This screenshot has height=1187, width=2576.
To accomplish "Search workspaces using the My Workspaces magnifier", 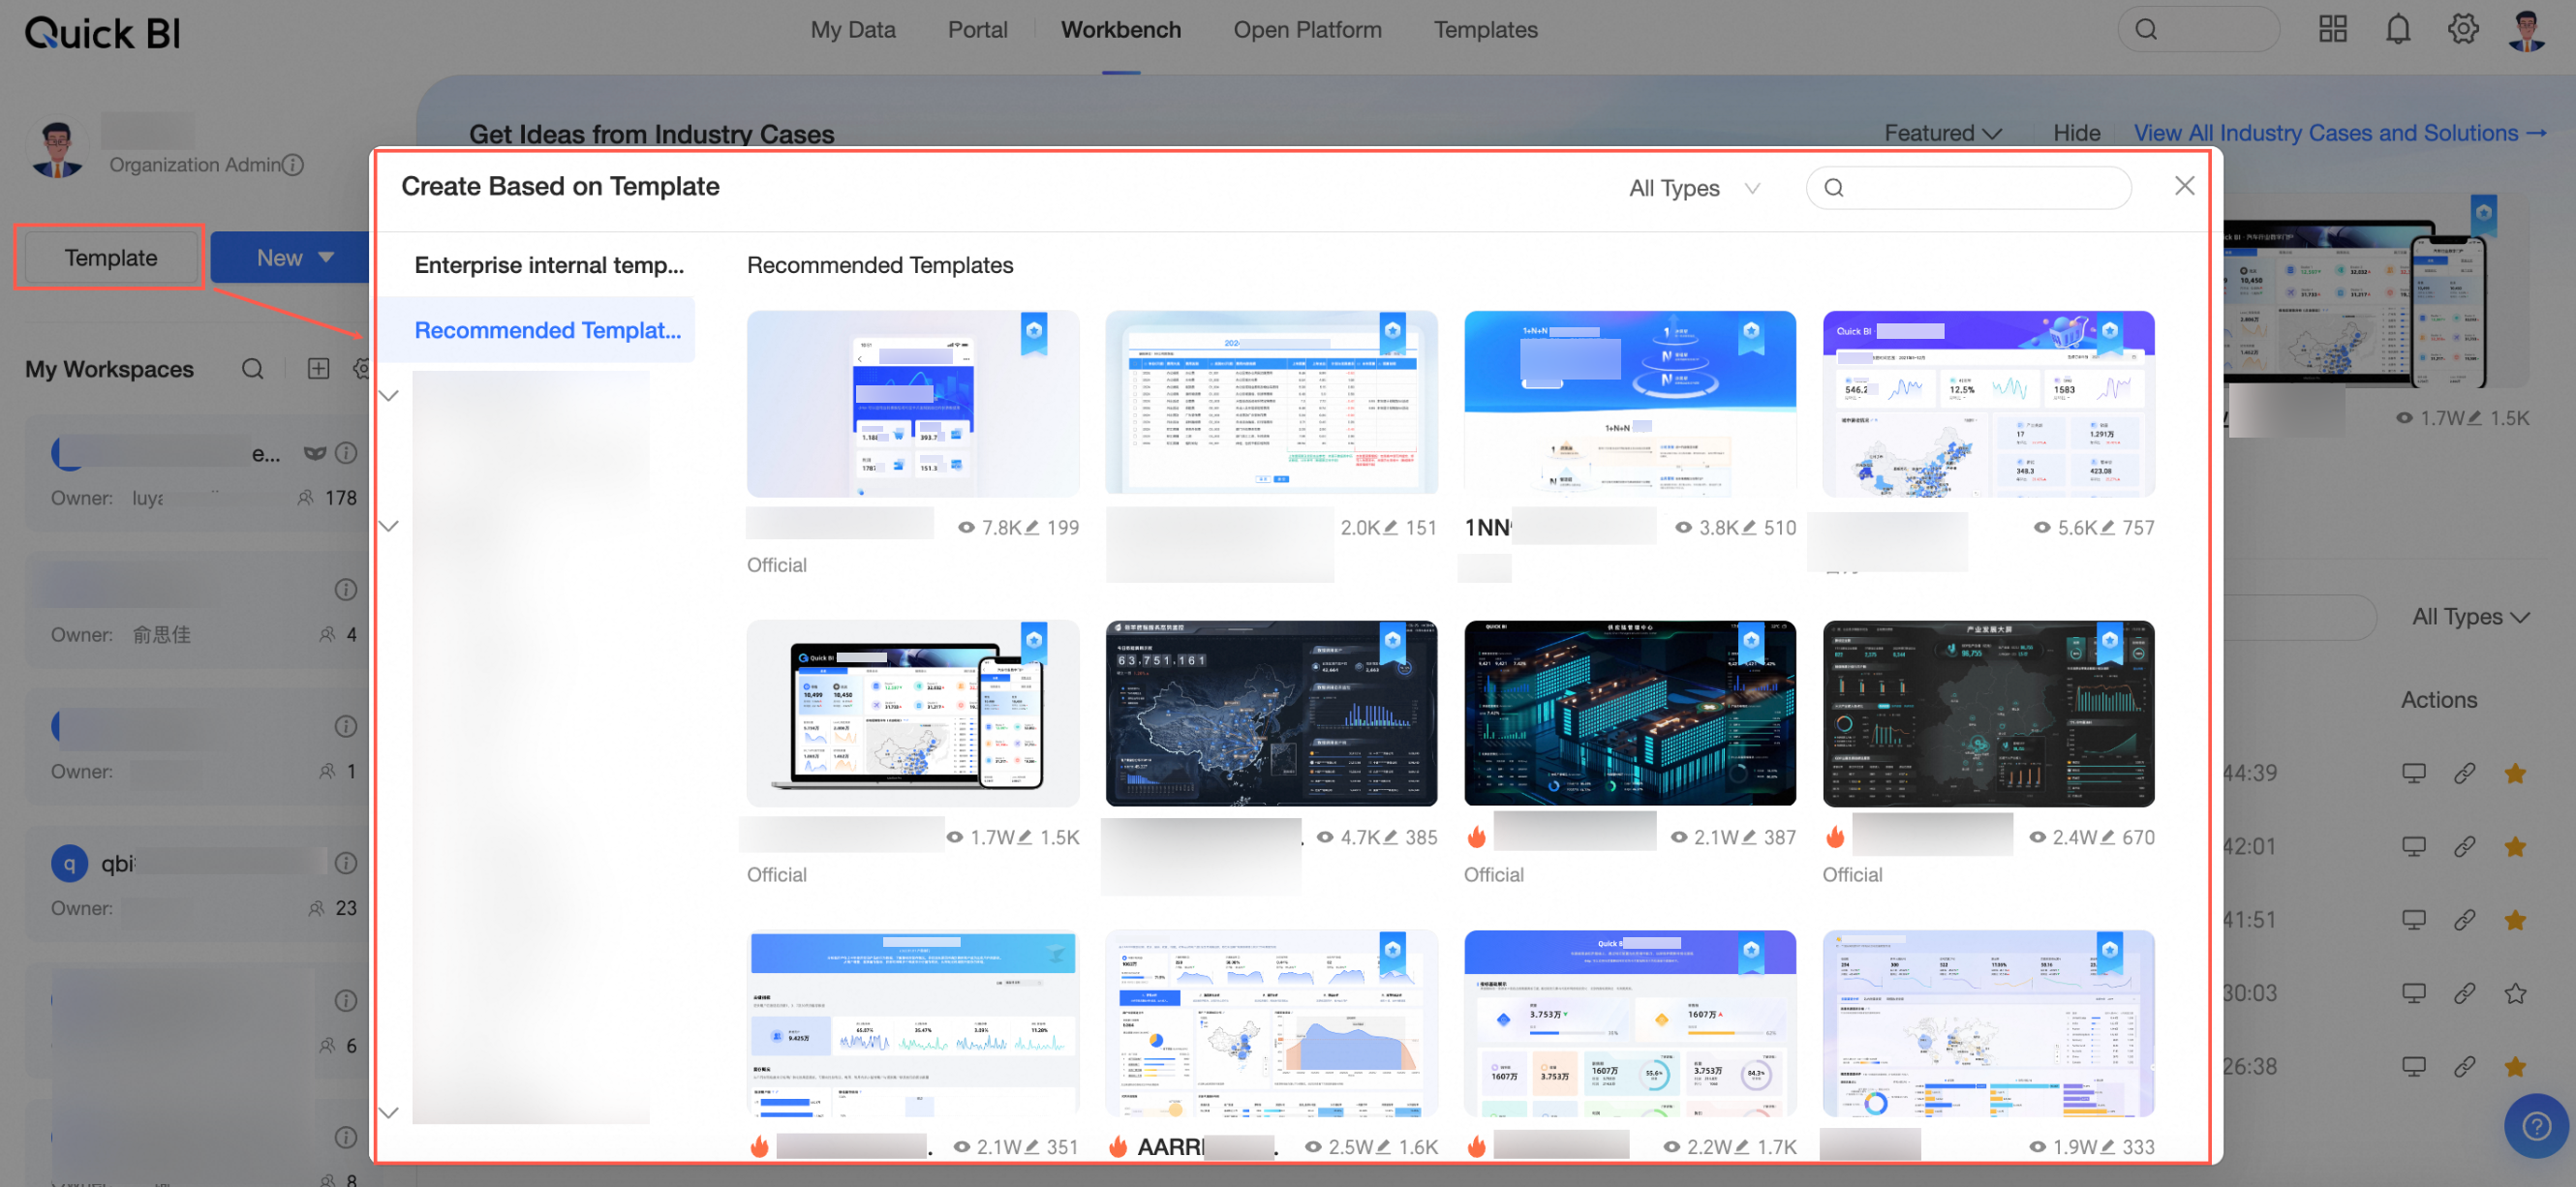I will (253, 369).
